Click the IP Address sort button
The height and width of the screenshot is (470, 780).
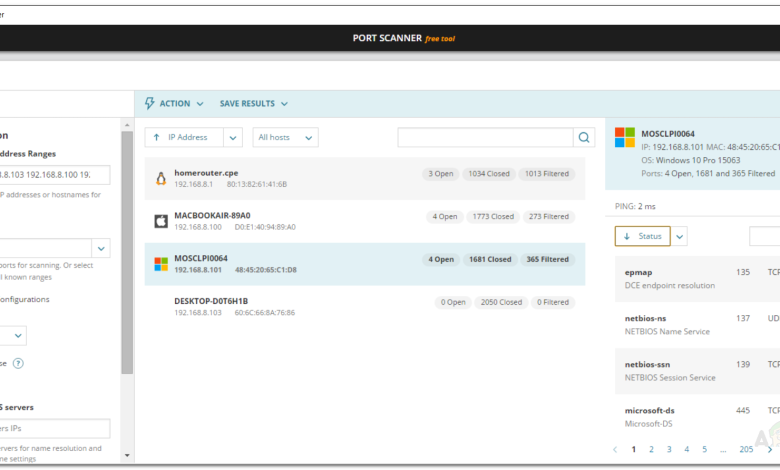(184, 137)
